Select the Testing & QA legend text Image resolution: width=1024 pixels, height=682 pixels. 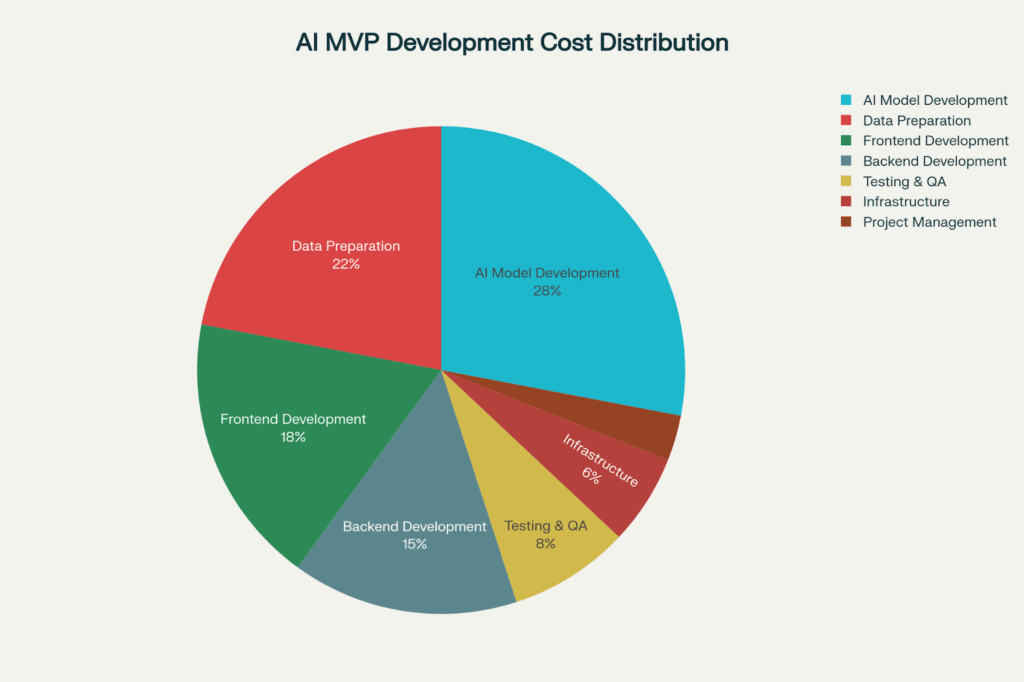904,182
